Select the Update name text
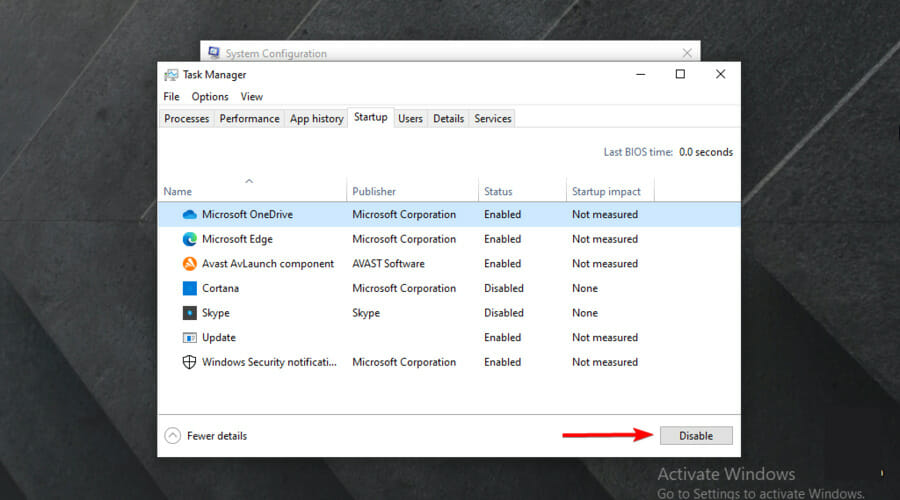The image size is (900, 500). (x=219, y=338)
